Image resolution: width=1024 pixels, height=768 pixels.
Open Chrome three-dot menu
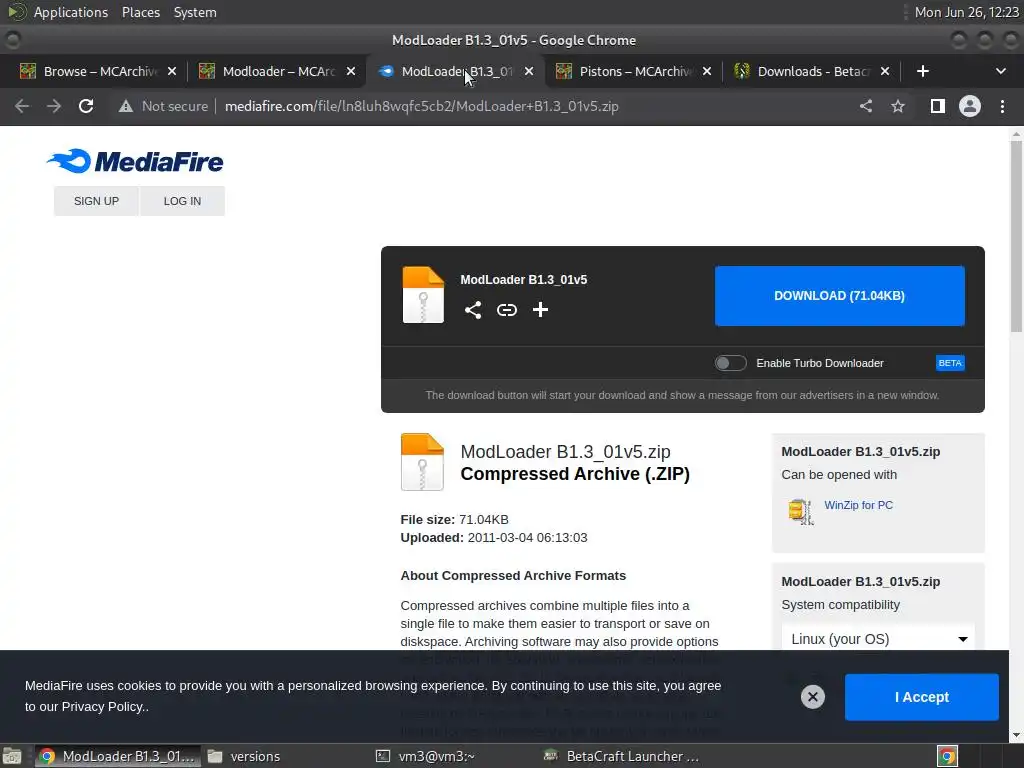[1002, 106]
